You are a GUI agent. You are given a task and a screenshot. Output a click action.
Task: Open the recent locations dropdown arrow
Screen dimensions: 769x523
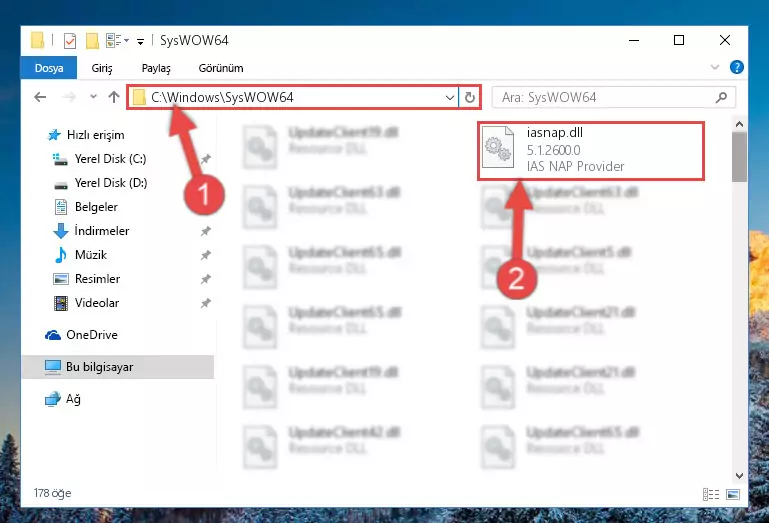pos(93,97)
